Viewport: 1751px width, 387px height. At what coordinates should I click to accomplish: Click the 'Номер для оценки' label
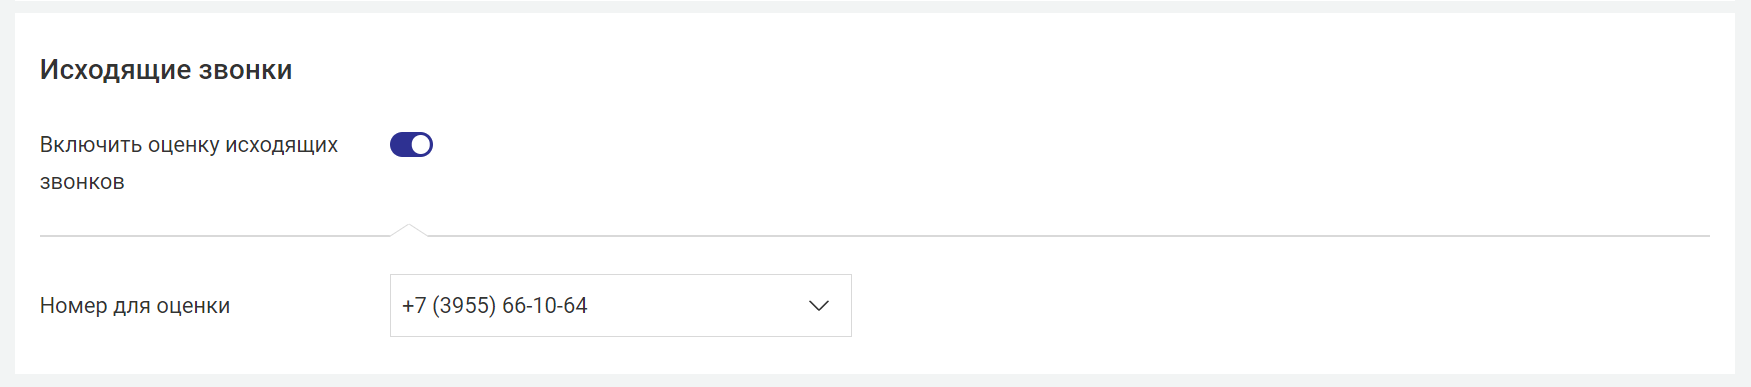point(135,306)
